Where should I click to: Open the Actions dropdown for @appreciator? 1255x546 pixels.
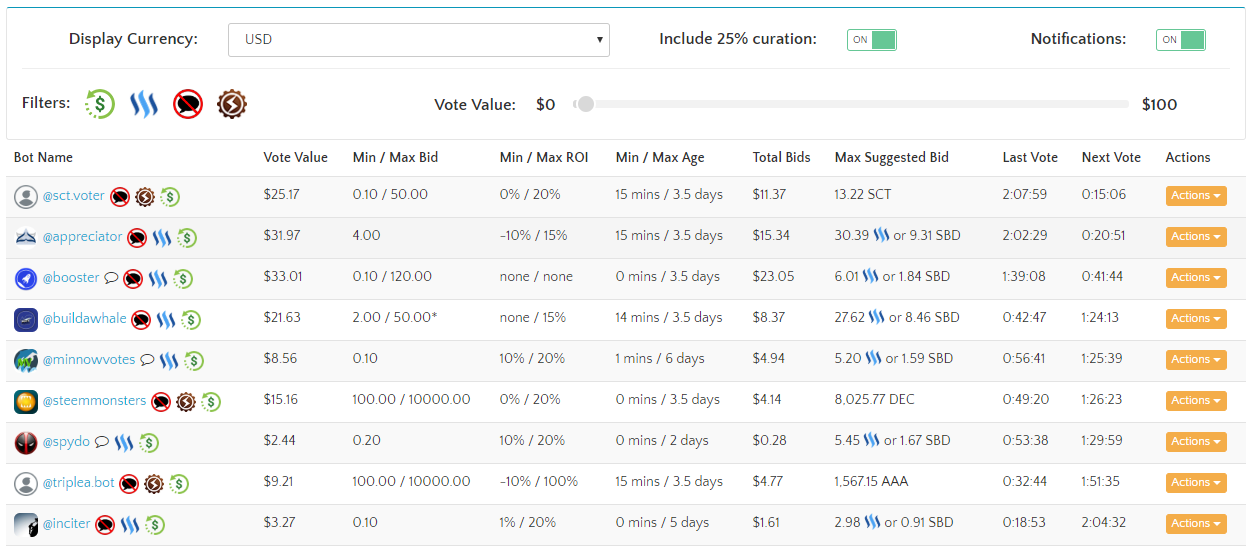tap(1195, 237)
